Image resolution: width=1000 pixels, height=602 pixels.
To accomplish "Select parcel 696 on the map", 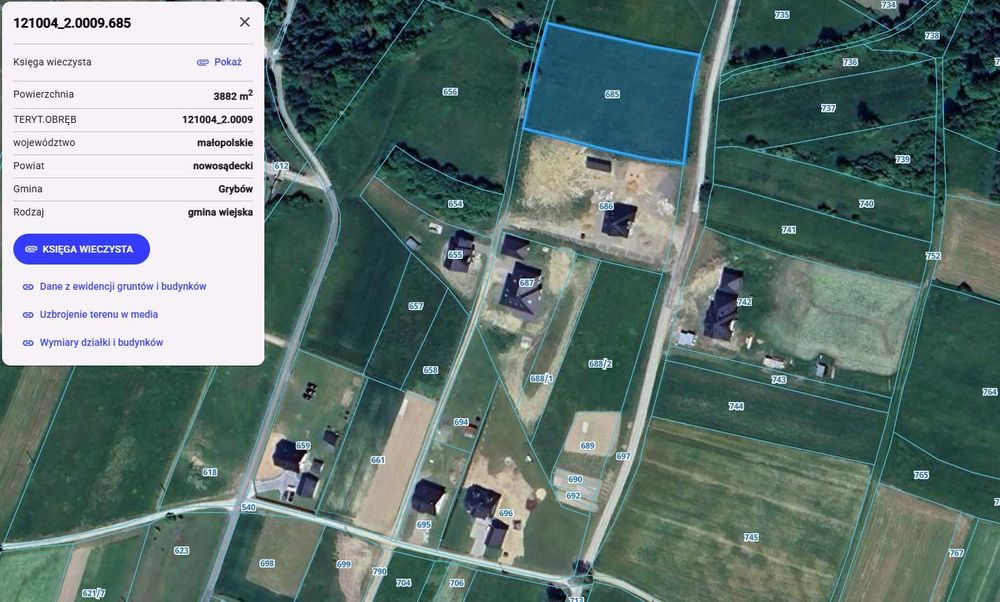I will [506, 513].
